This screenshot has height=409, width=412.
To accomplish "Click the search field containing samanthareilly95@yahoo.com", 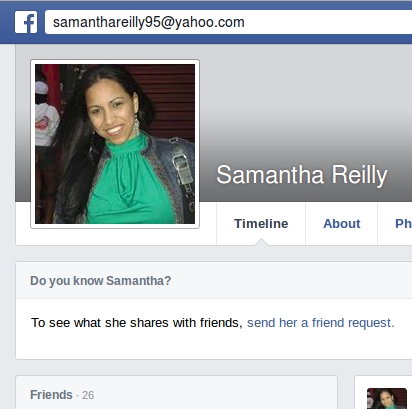I will pos(228,22).
